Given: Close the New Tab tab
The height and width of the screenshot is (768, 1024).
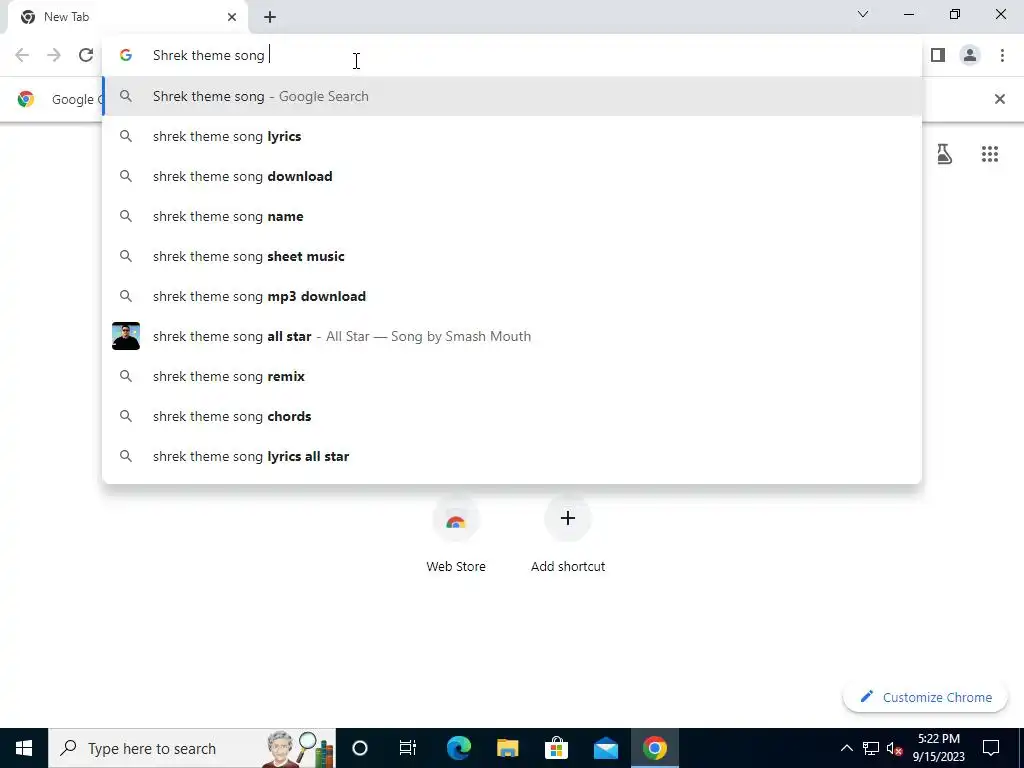Looking at the screenshot, I should coord(232,17).
